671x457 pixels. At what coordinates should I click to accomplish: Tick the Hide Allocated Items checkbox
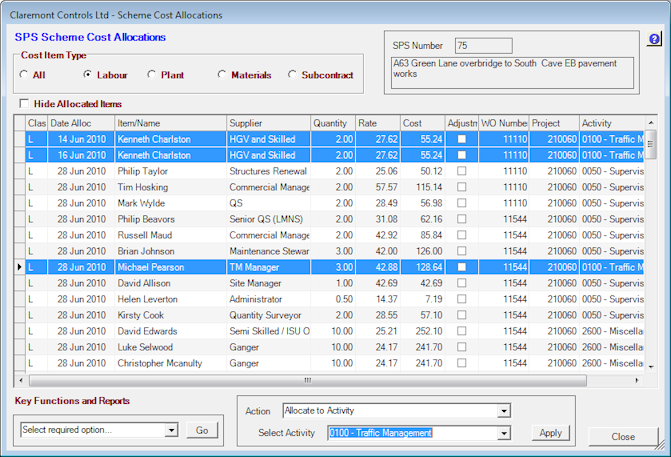(24, 104)
